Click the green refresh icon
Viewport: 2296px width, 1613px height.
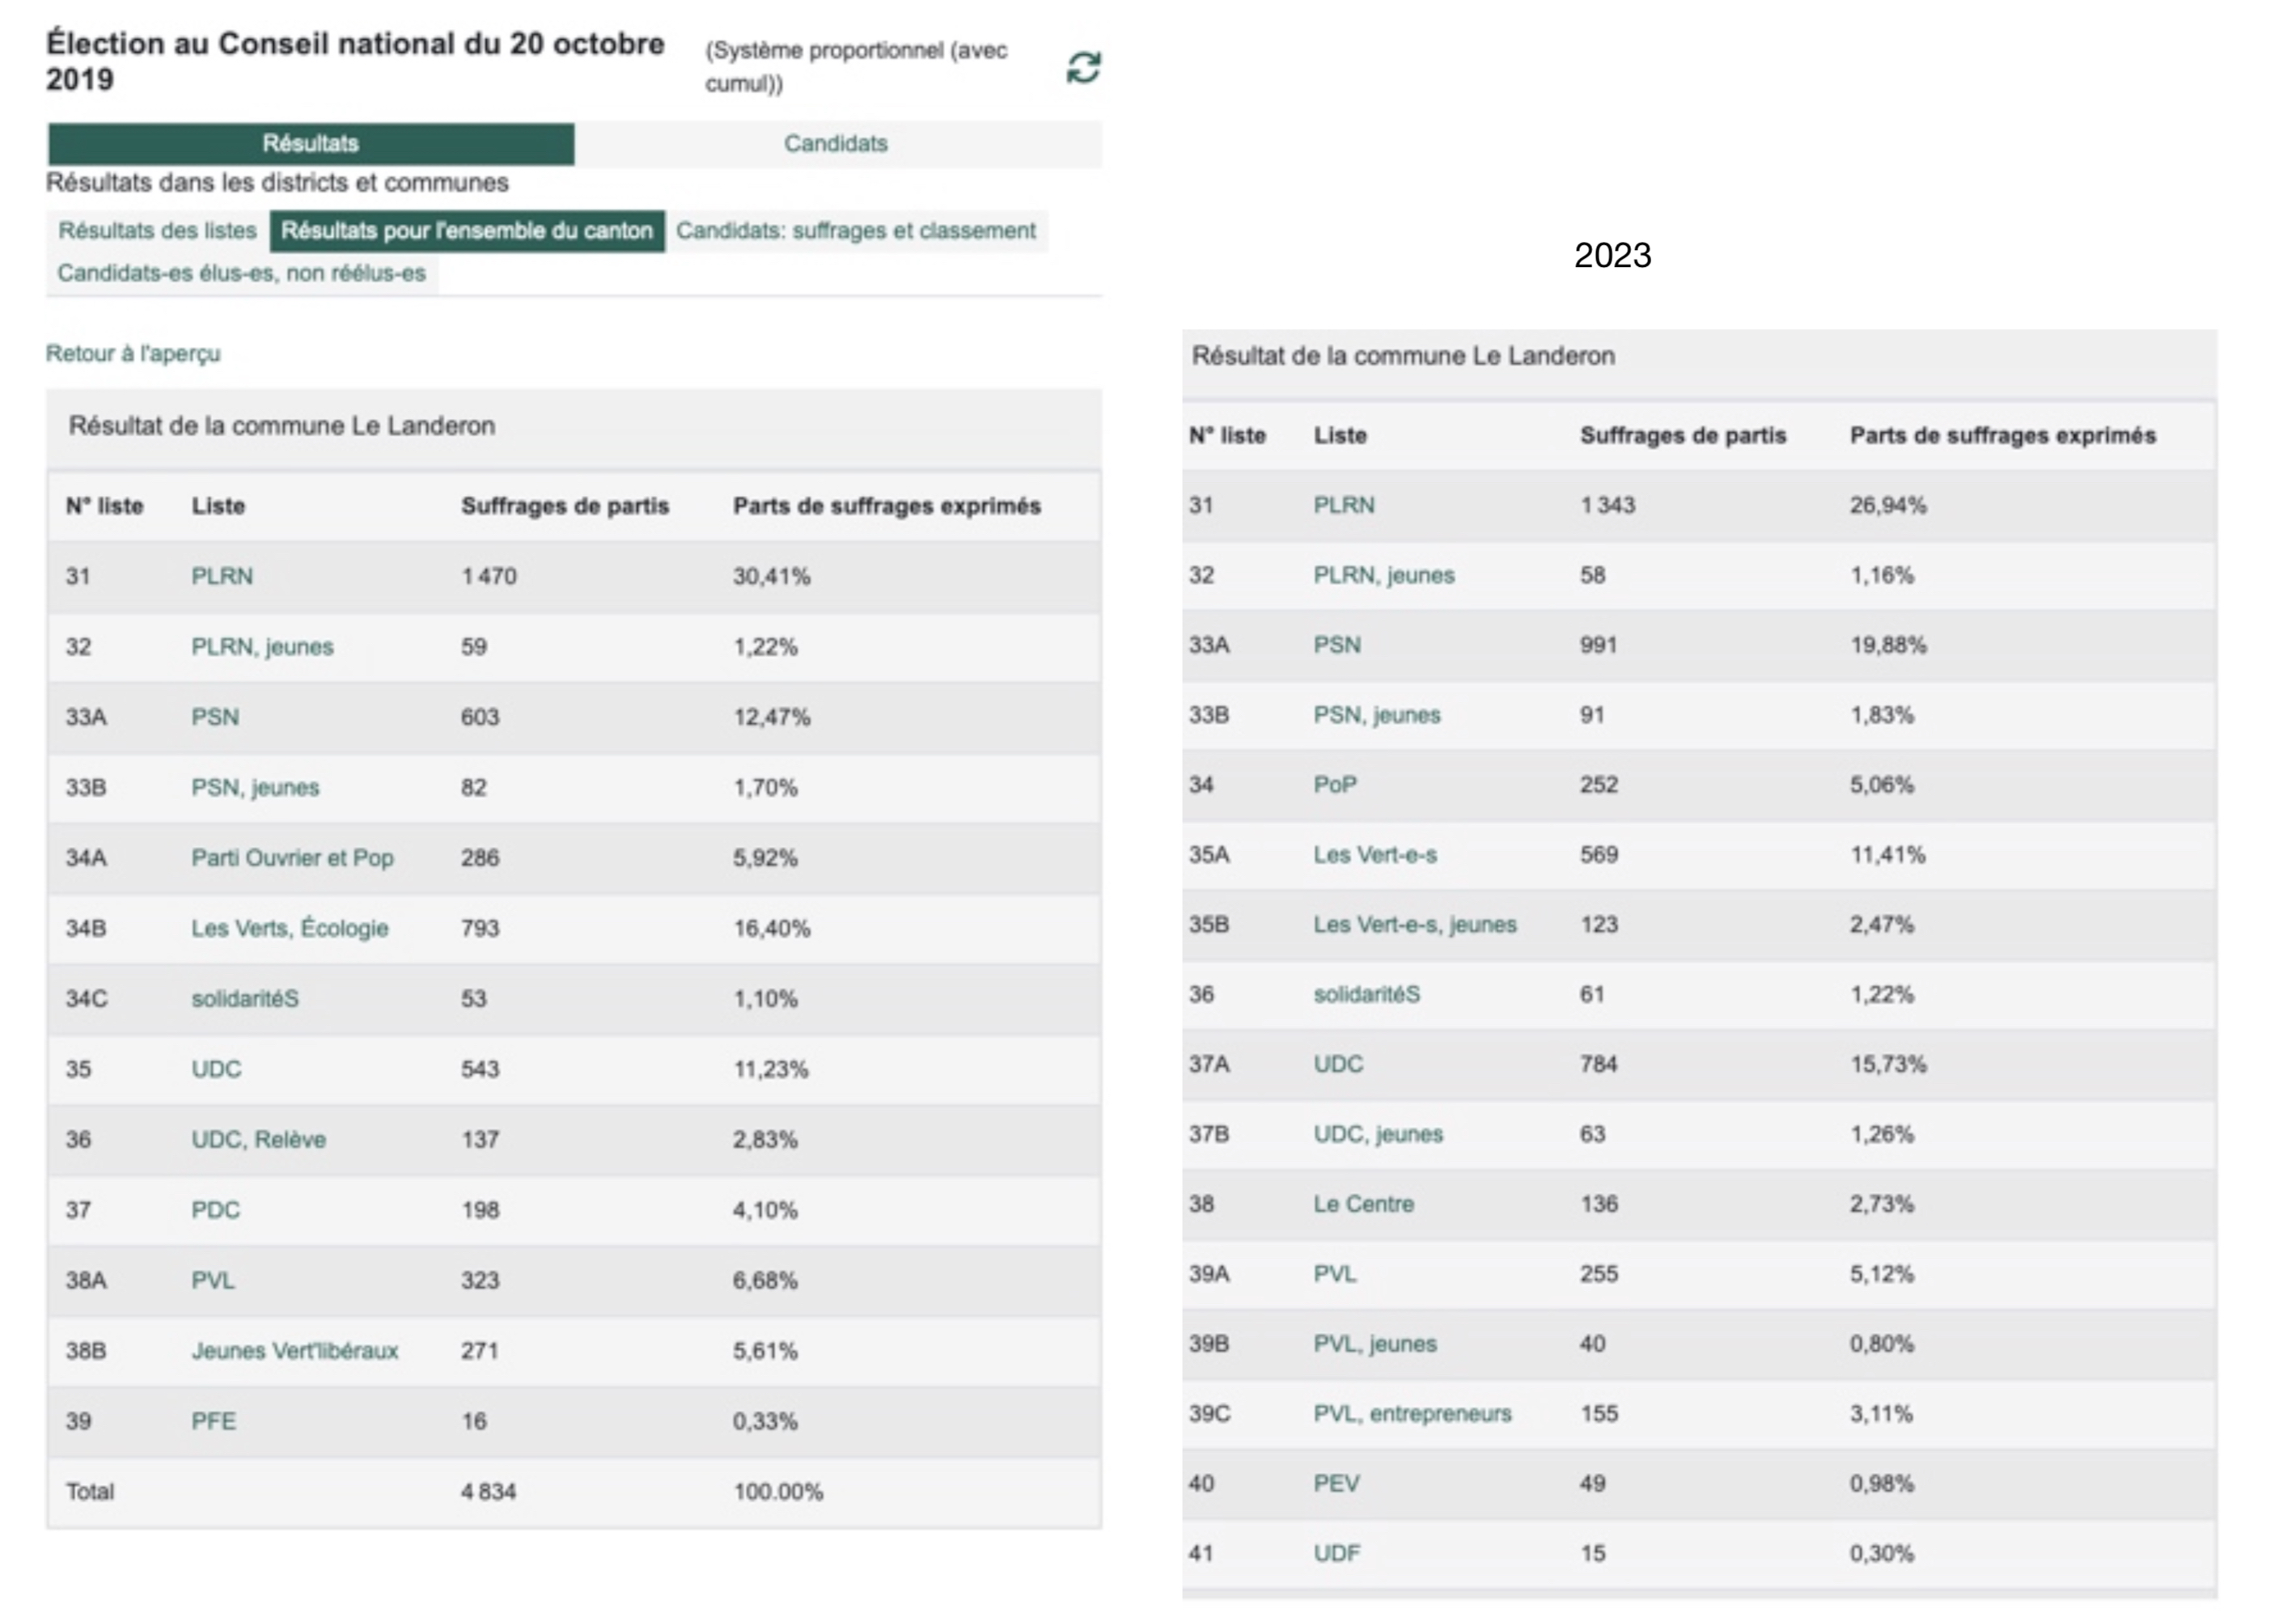(x=1083, y=68)
